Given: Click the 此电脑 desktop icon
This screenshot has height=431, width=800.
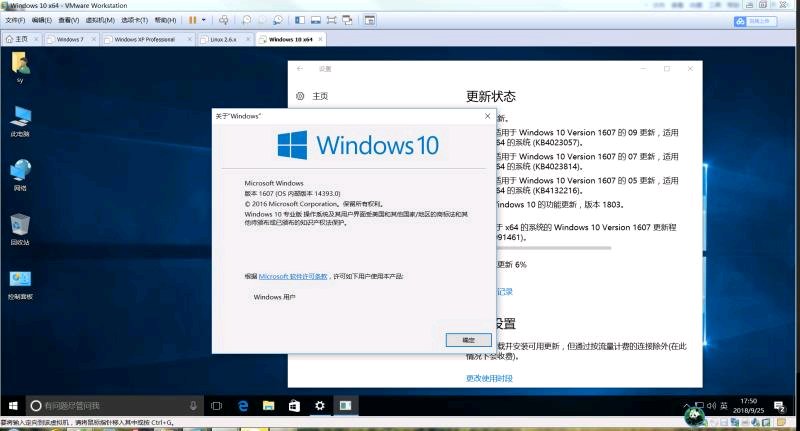Looking at the screenshot, I should point(20,122).
